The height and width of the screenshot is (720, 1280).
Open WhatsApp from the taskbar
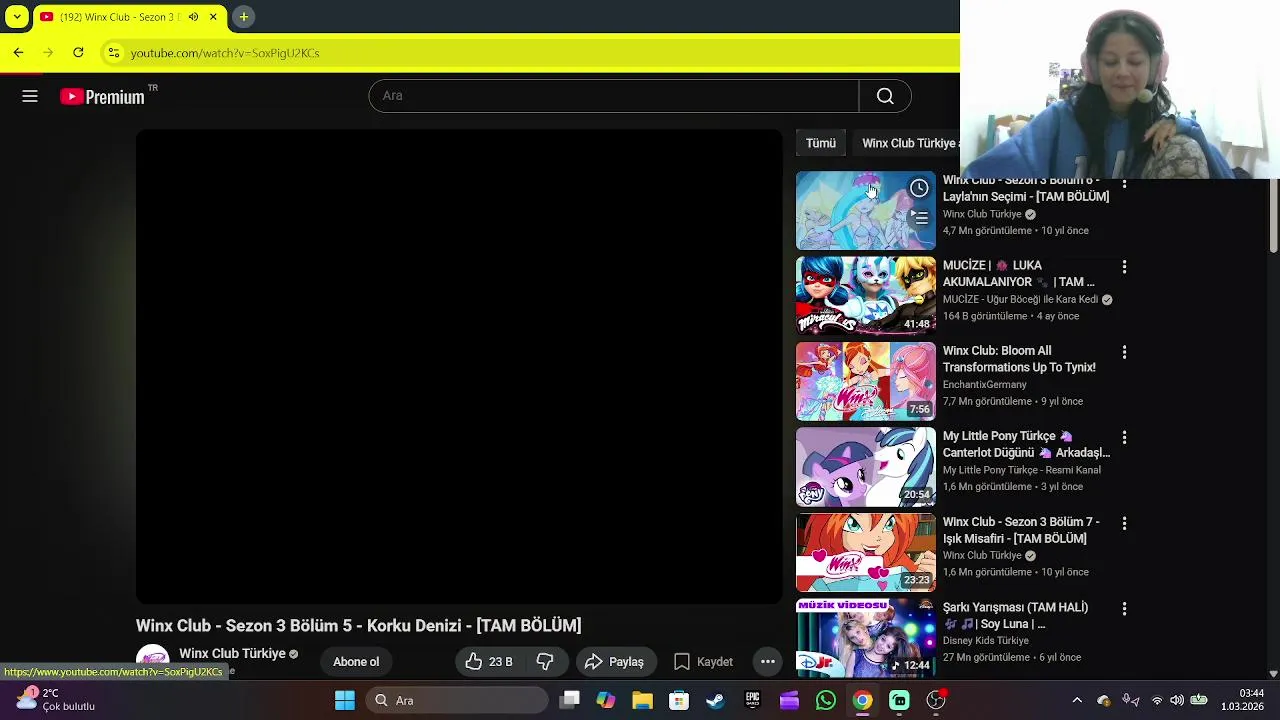pyautogui.click(x=826, y=701)
